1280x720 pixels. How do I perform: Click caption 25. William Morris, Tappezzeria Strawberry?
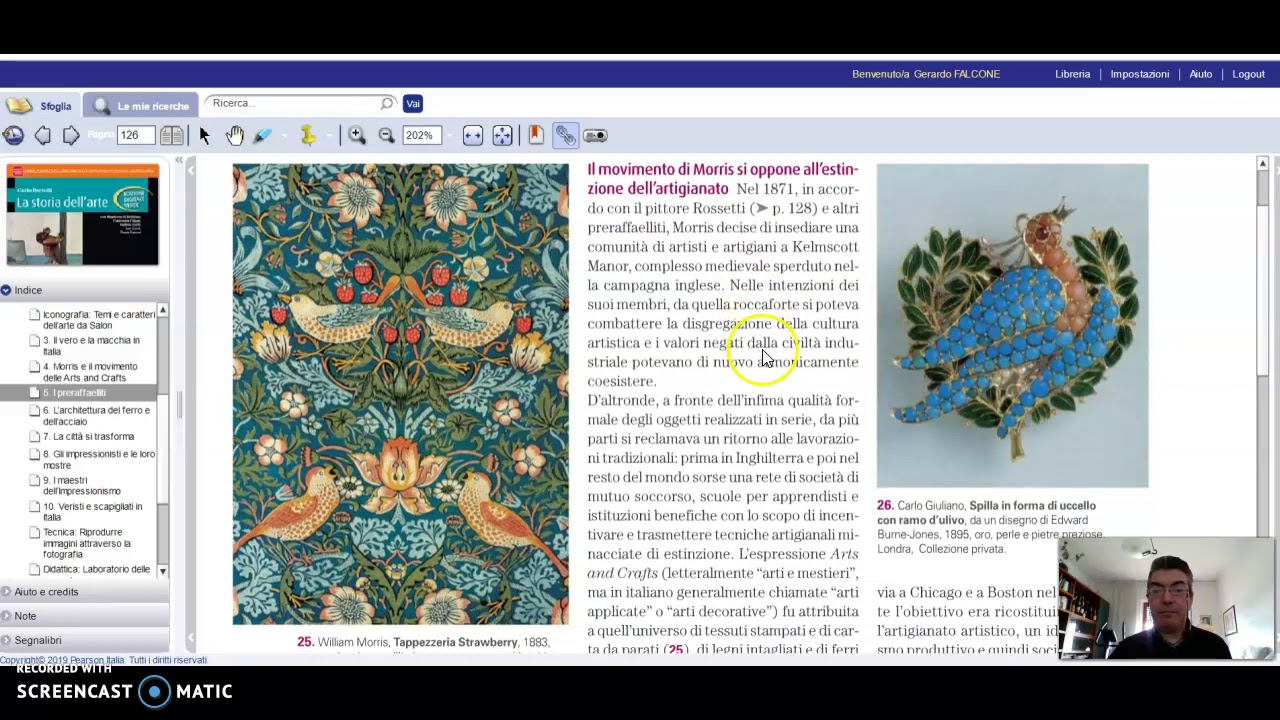tap(423, 642)
